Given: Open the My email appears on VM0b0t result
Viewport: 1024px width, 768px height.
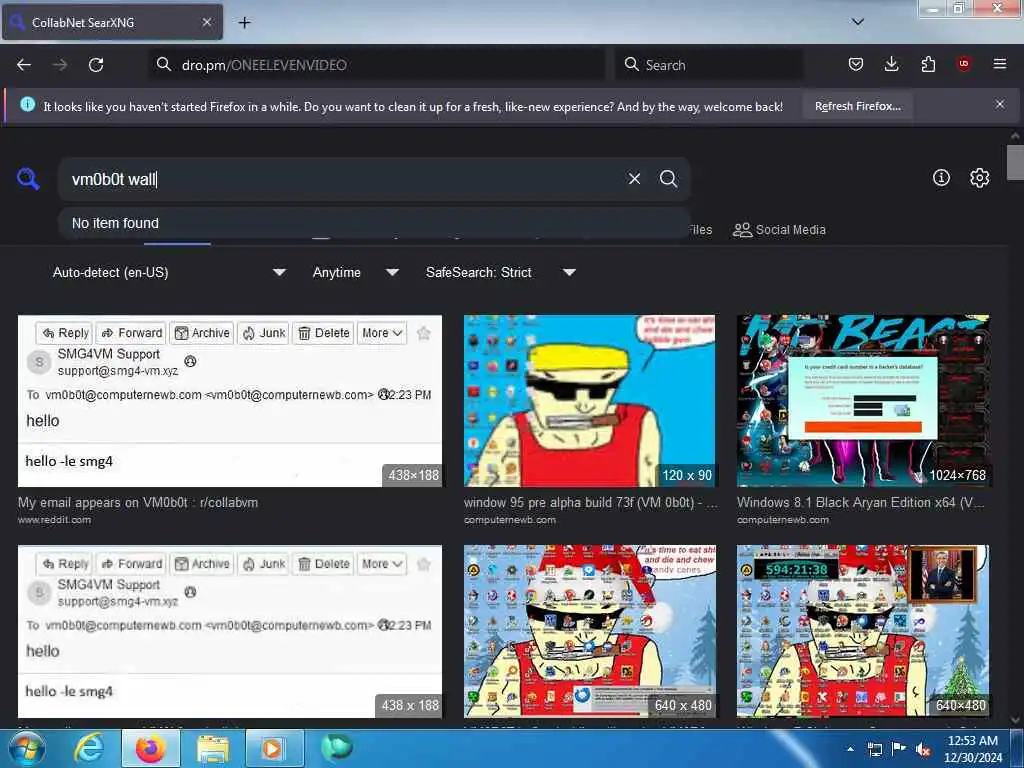Looking at the screenshot, I should pos(138,503).
